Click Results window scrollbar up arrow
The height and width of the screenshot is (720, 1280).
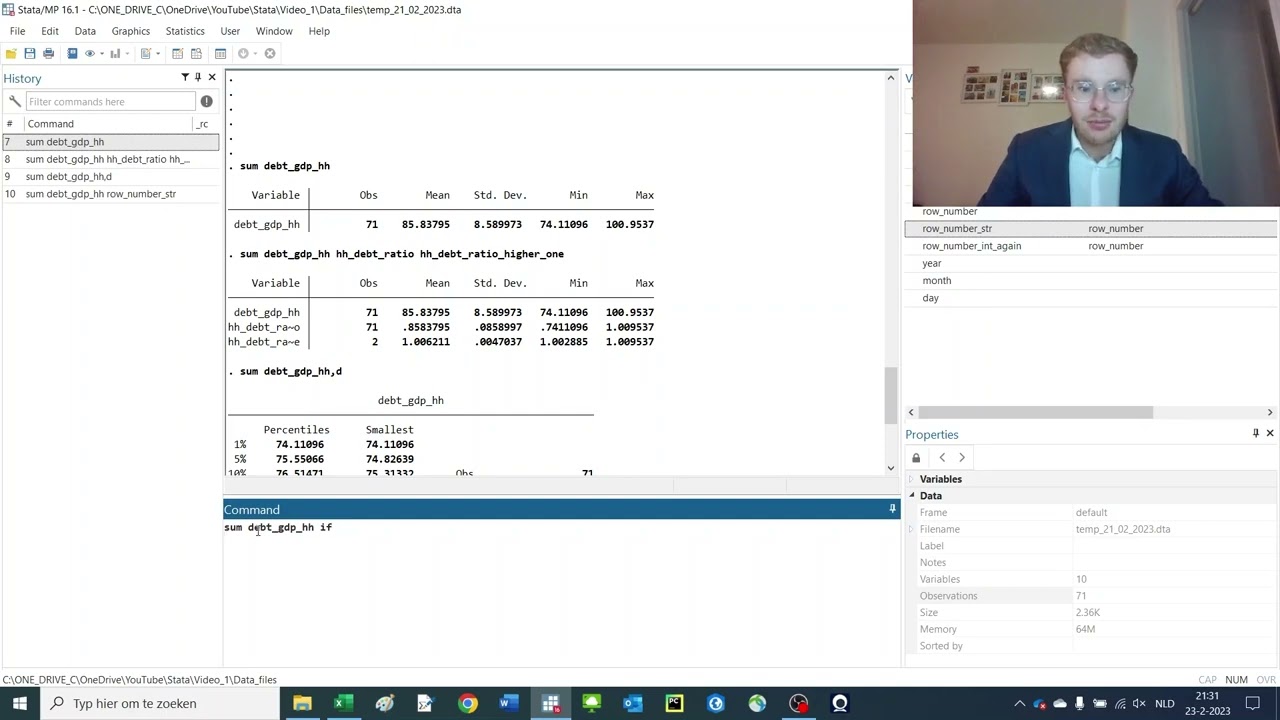(x=890, y=78)
